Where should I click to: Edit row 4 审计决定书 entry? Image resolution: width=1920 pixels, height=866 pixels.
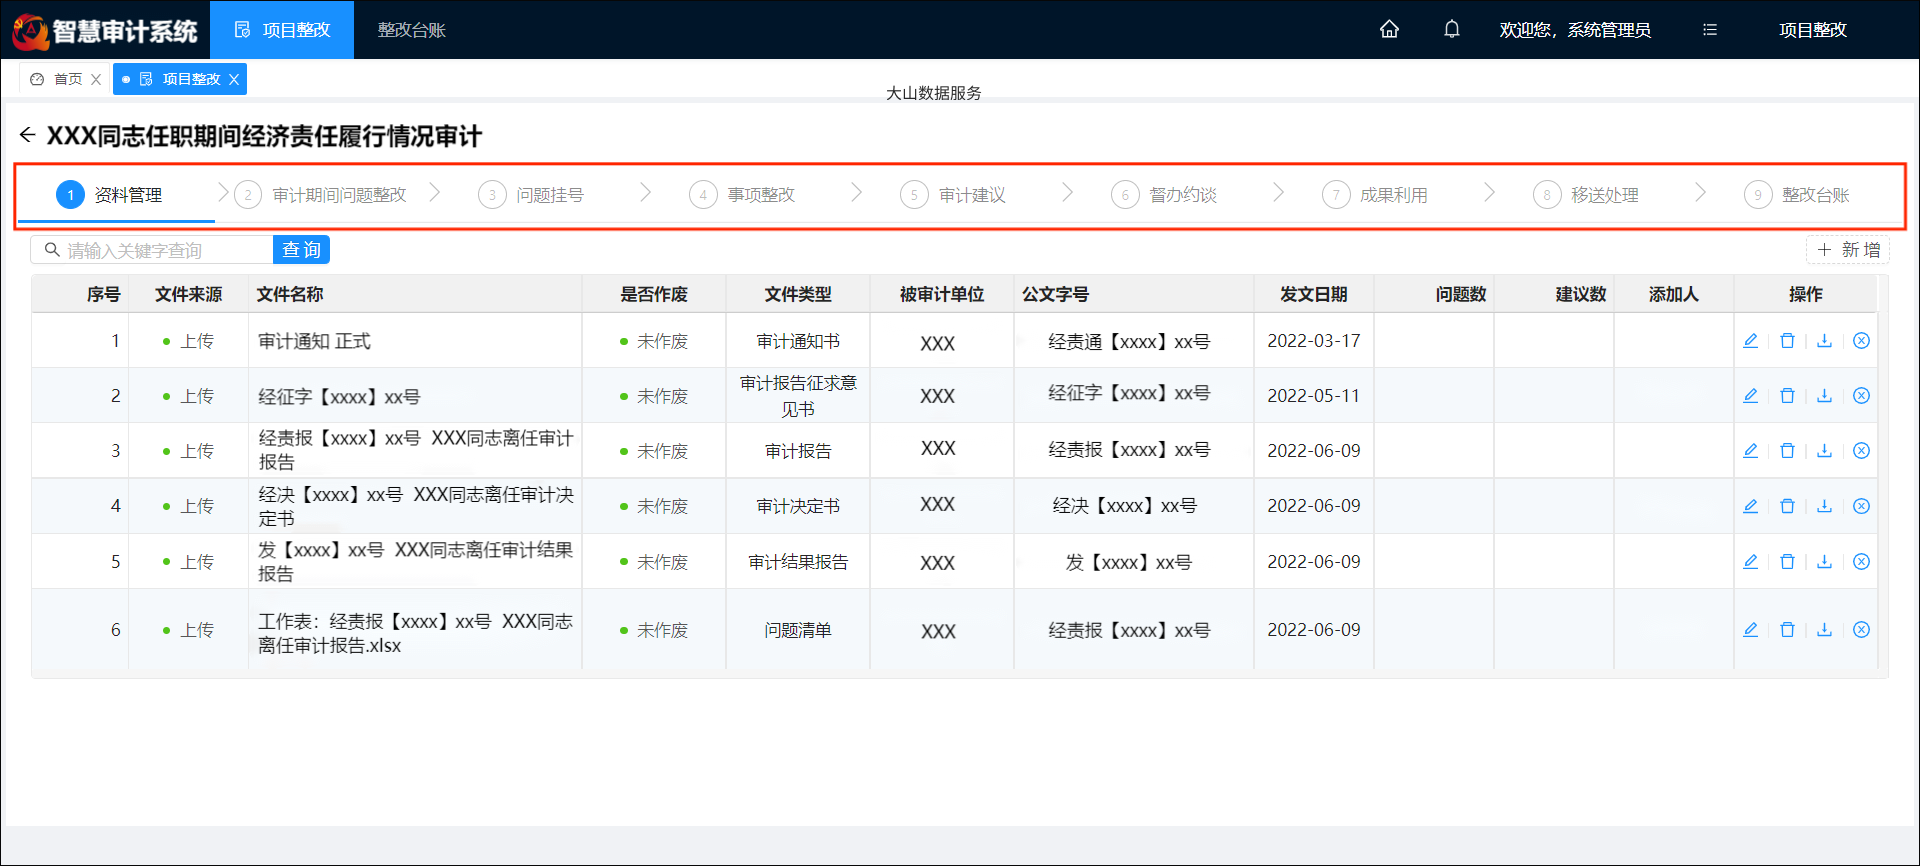[1751, 506]
